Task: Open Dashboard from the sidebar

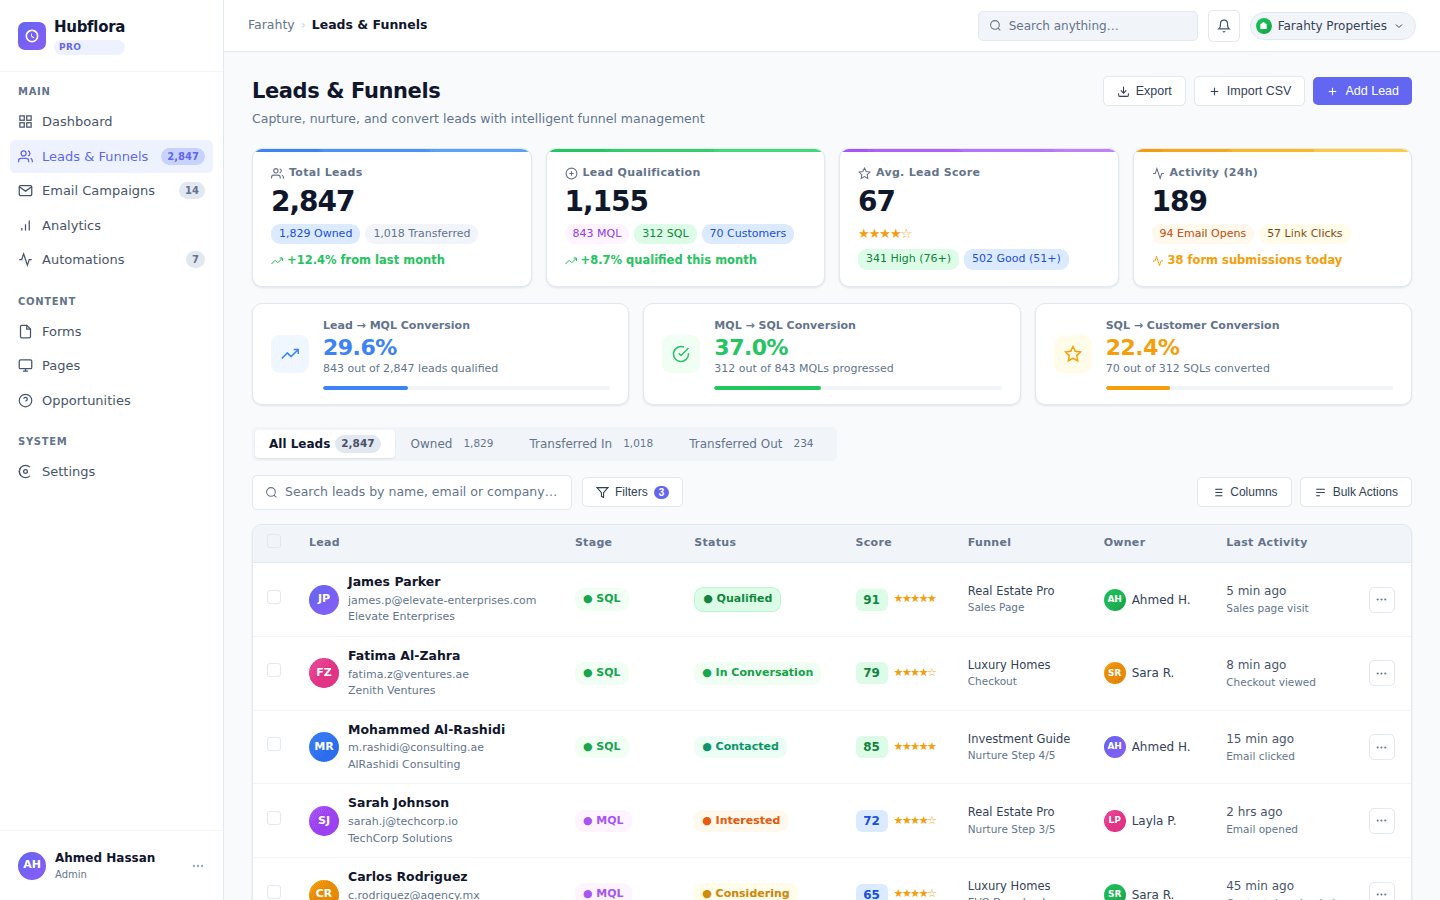Action: tap(77, 122)
